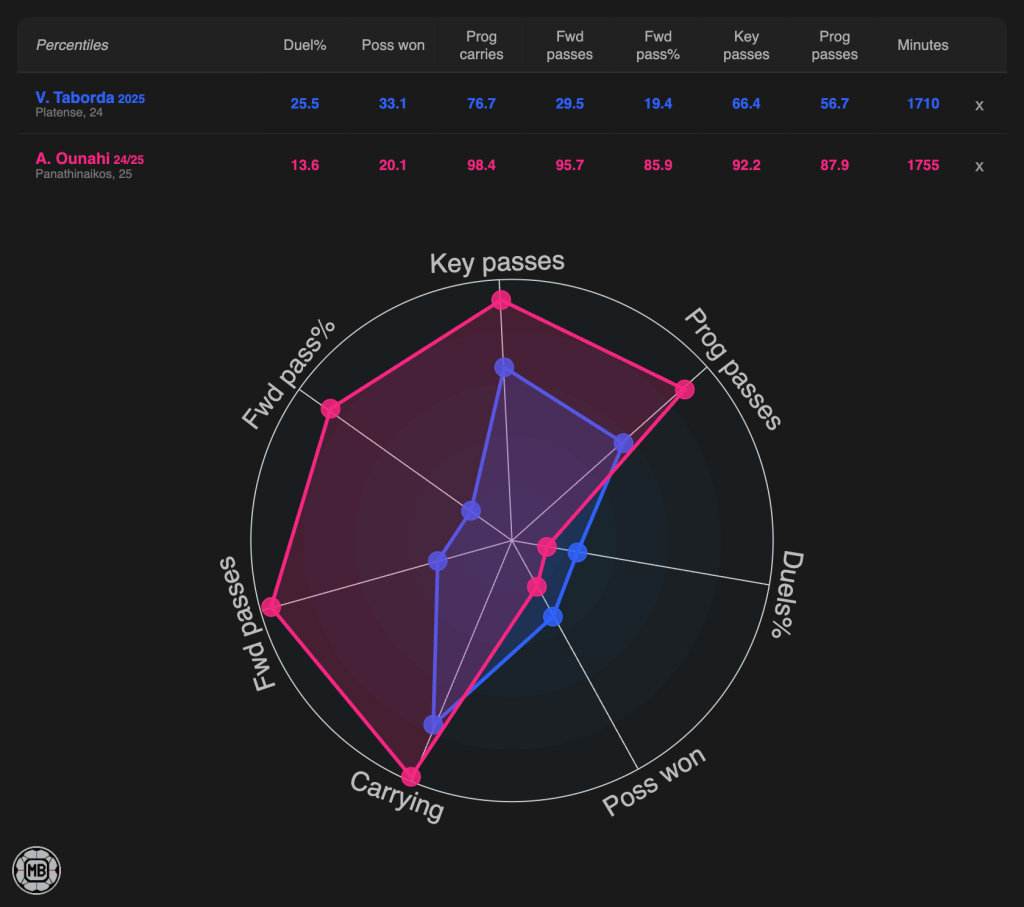Select Ounahi's Poss won value 20.1
Screen dimensions: 1024x907
[392, 165]
